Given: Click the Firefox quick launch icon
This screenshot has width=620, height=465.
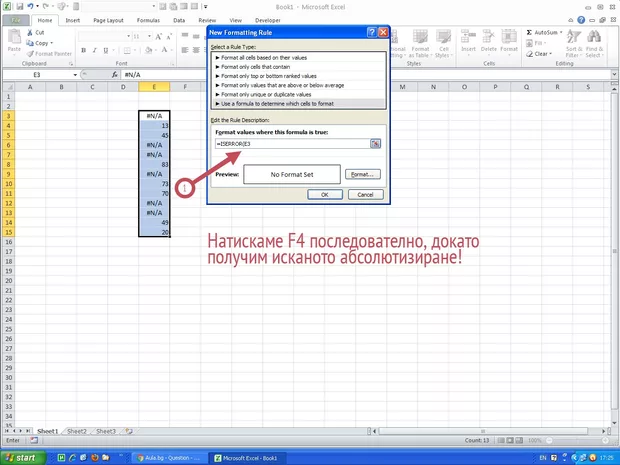Looking at the screenshot, I should [95, 458].
